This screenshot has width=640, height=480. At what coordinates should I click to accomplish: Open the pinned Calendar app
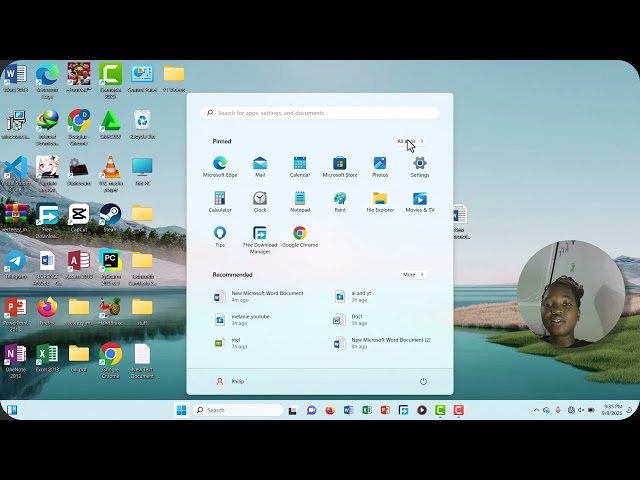[x=300, y=167]
